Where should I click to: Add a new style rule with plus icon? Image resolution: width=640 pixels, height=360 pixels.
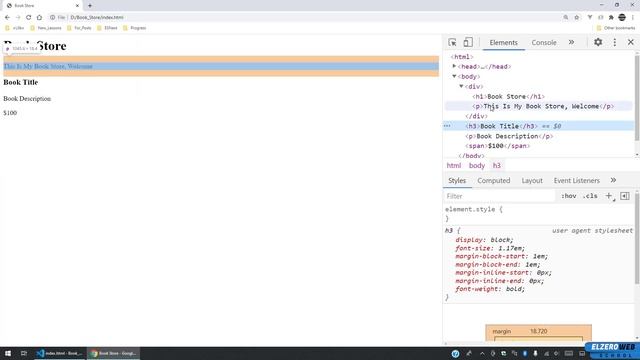coord(609,196)
